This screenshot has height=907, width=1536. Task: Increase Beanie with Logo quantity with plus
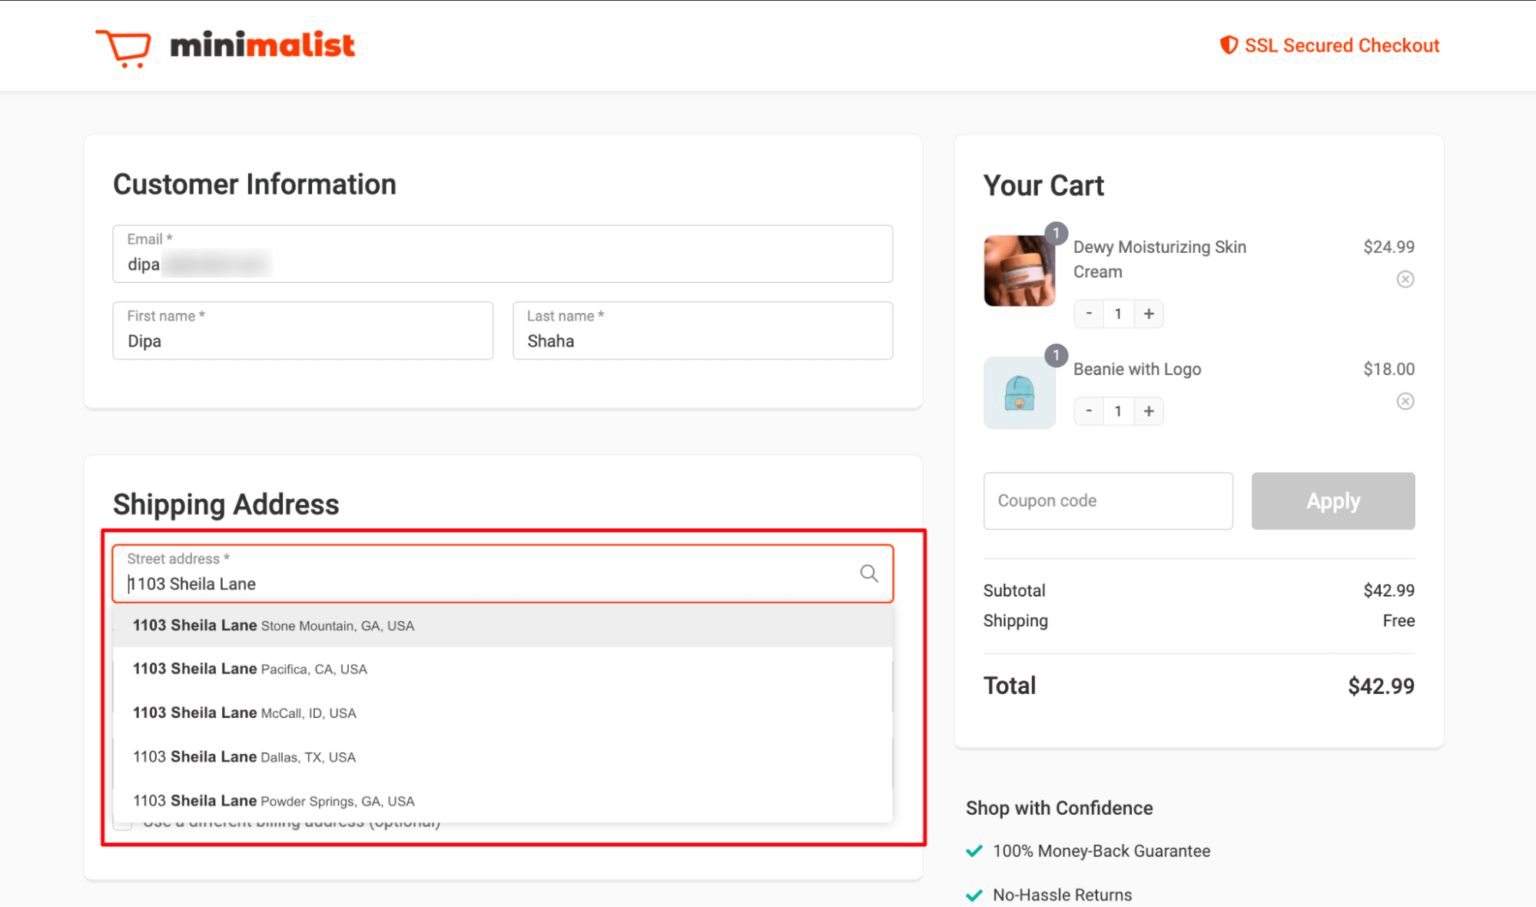1148,411
